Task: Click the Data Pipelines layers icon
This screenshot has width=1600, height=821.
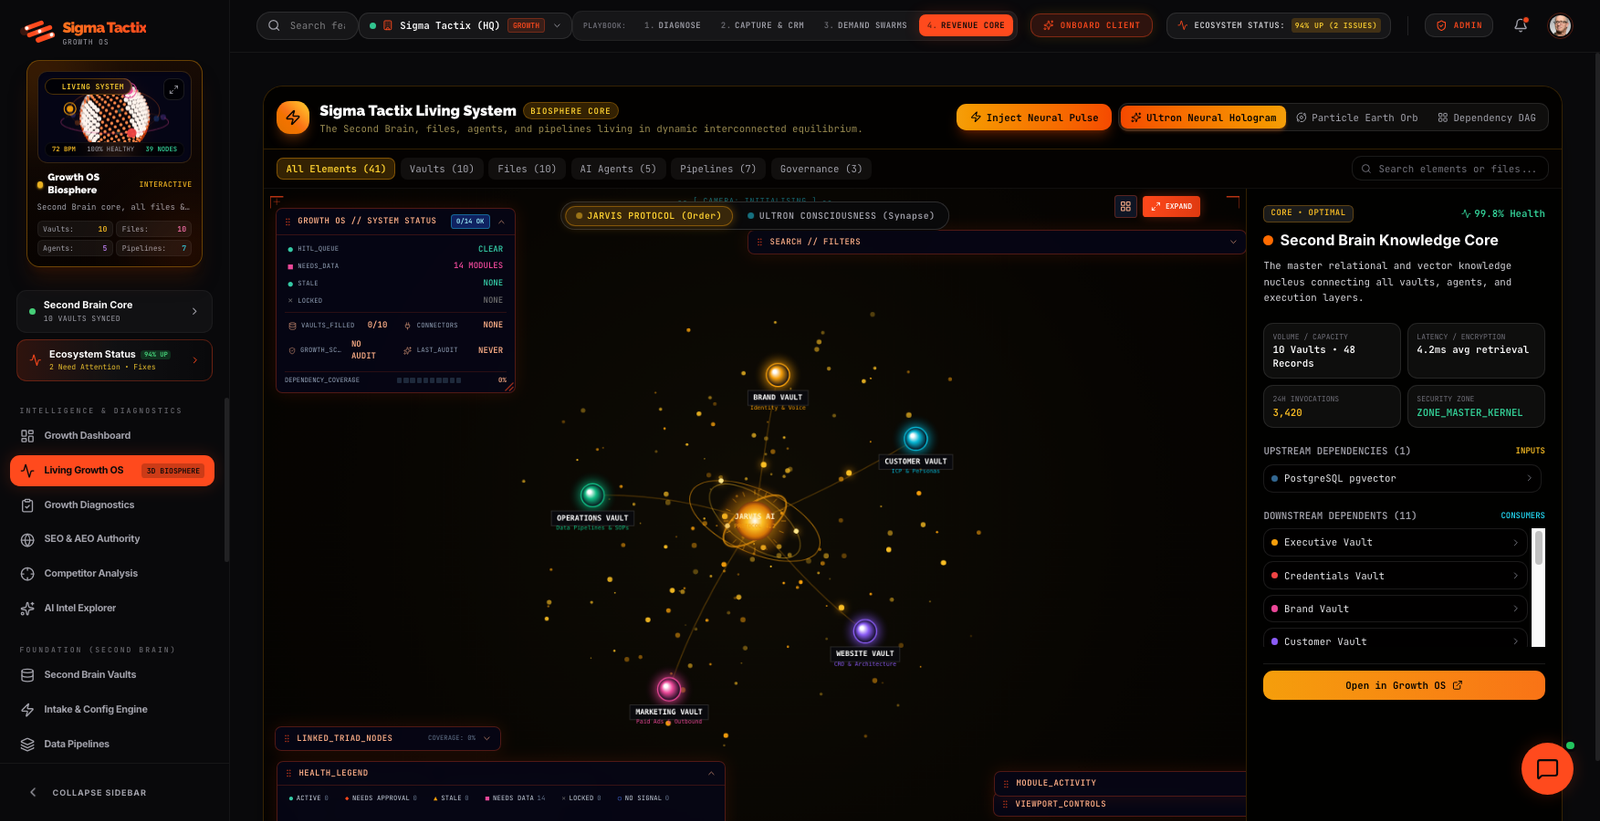Action: pyautogui.click(x=27, y=744)
